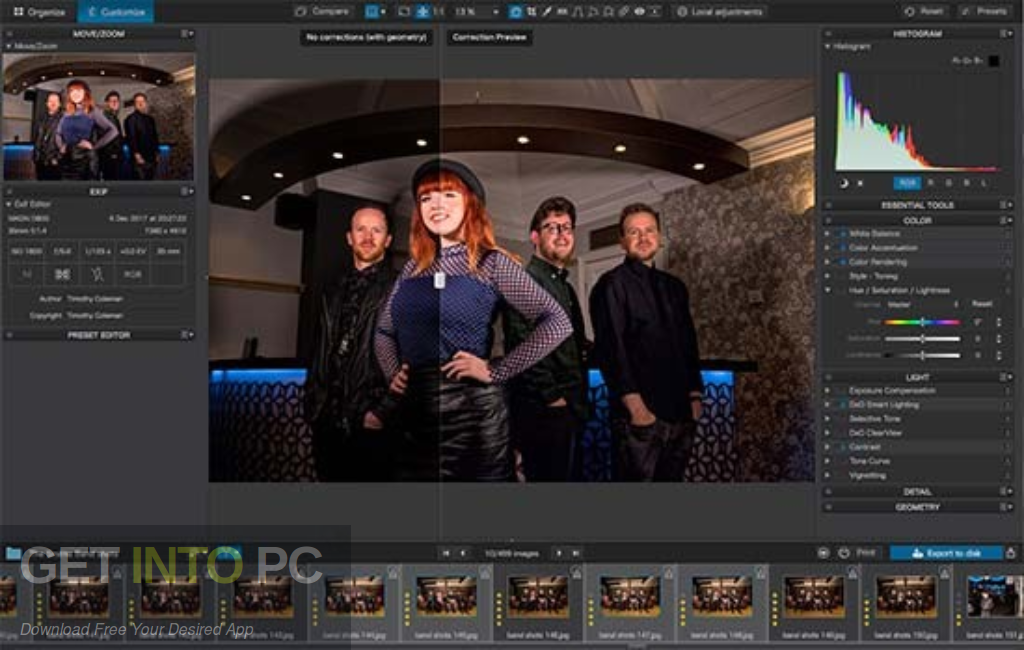Expand the Tone Curve section
Image resolution: width=1024 pixels, height=650 pixels.
click(x=827, y=461)
